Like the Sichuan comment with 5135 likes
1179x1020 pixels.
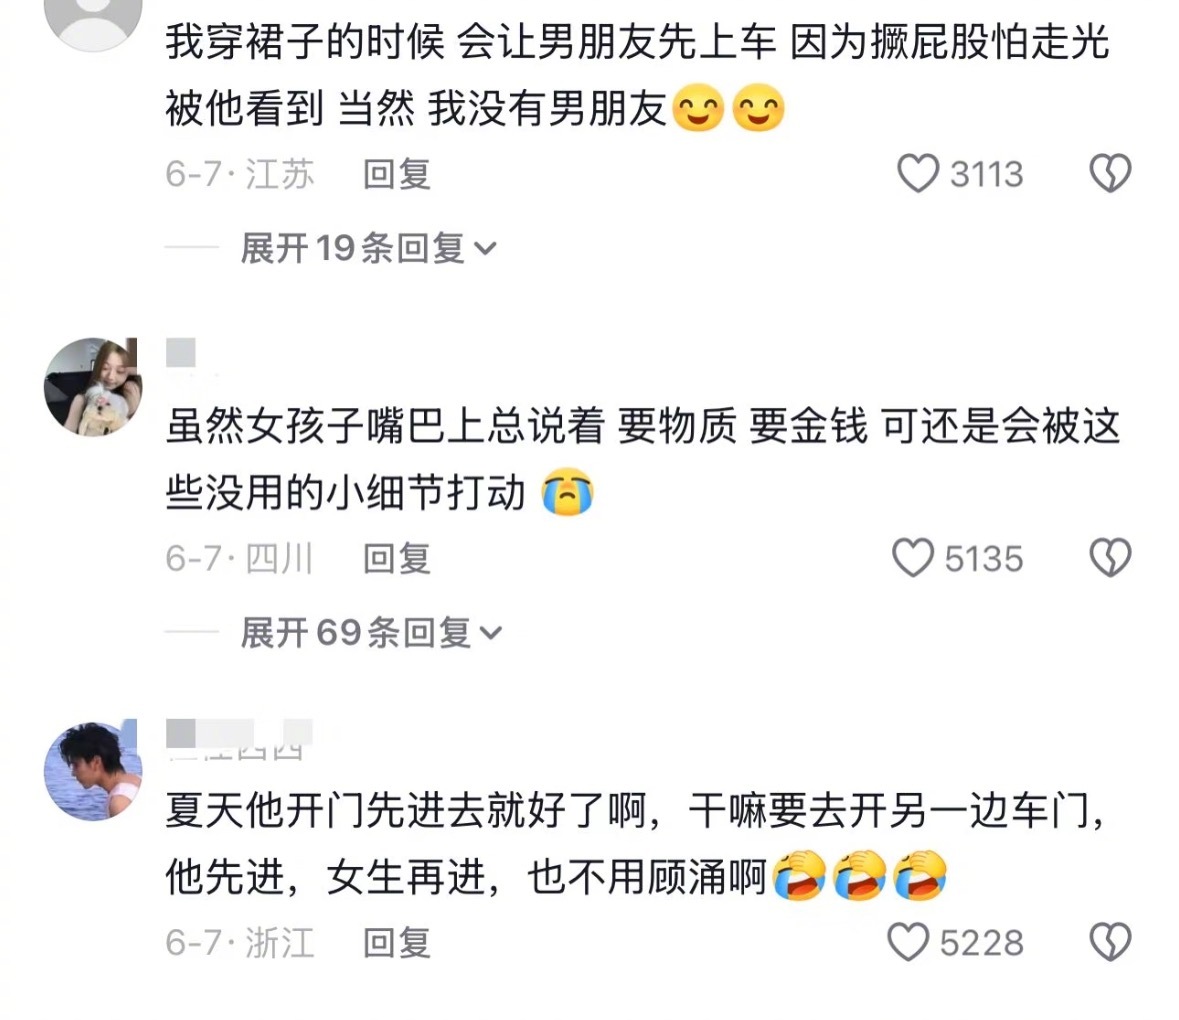pos(913,558)
